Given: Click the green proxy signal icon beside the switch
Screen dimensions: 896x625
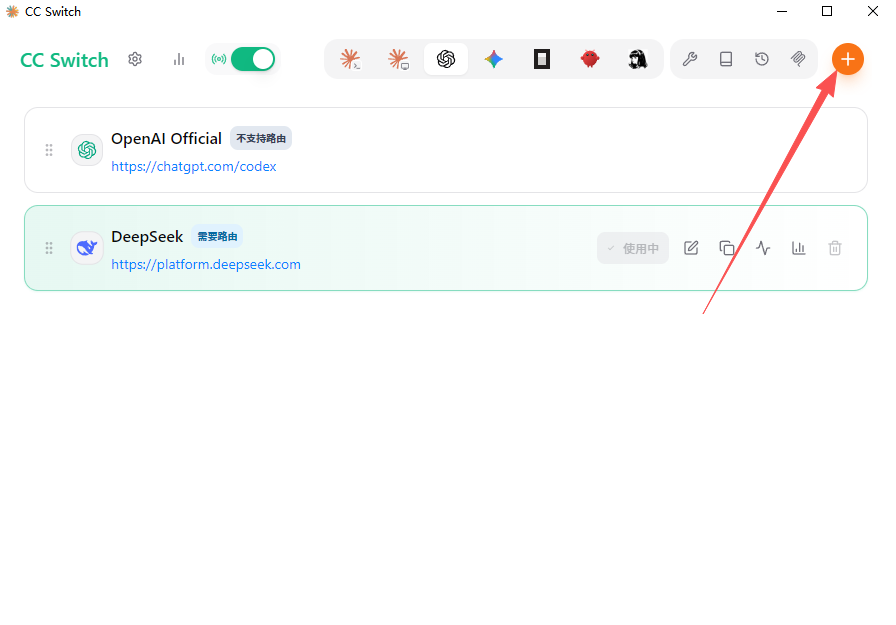Looking at the screenshot, I should (x=219, y=59).
